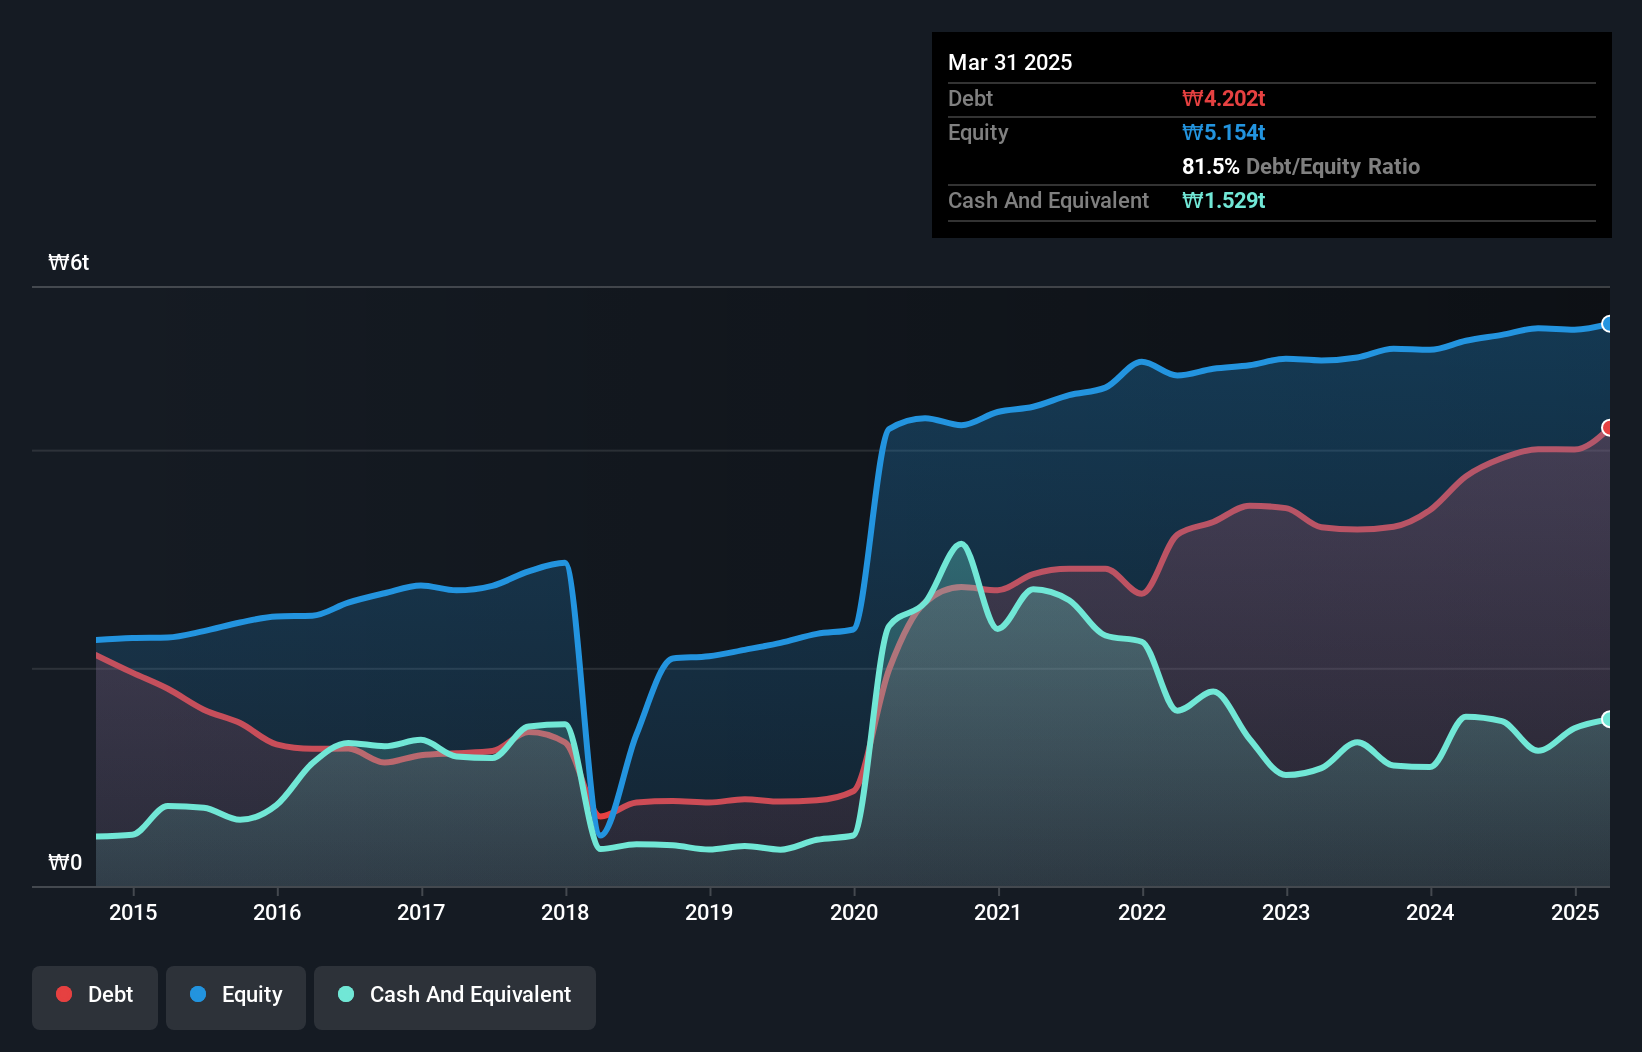Toggle the Debt series legend button

(95, 997)
